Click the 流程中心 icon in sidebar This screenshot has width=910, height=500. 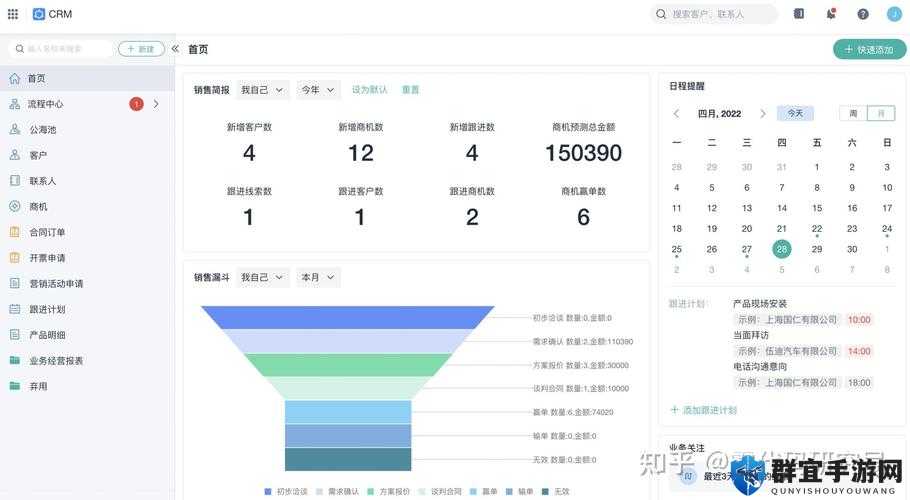click(15, 104)
